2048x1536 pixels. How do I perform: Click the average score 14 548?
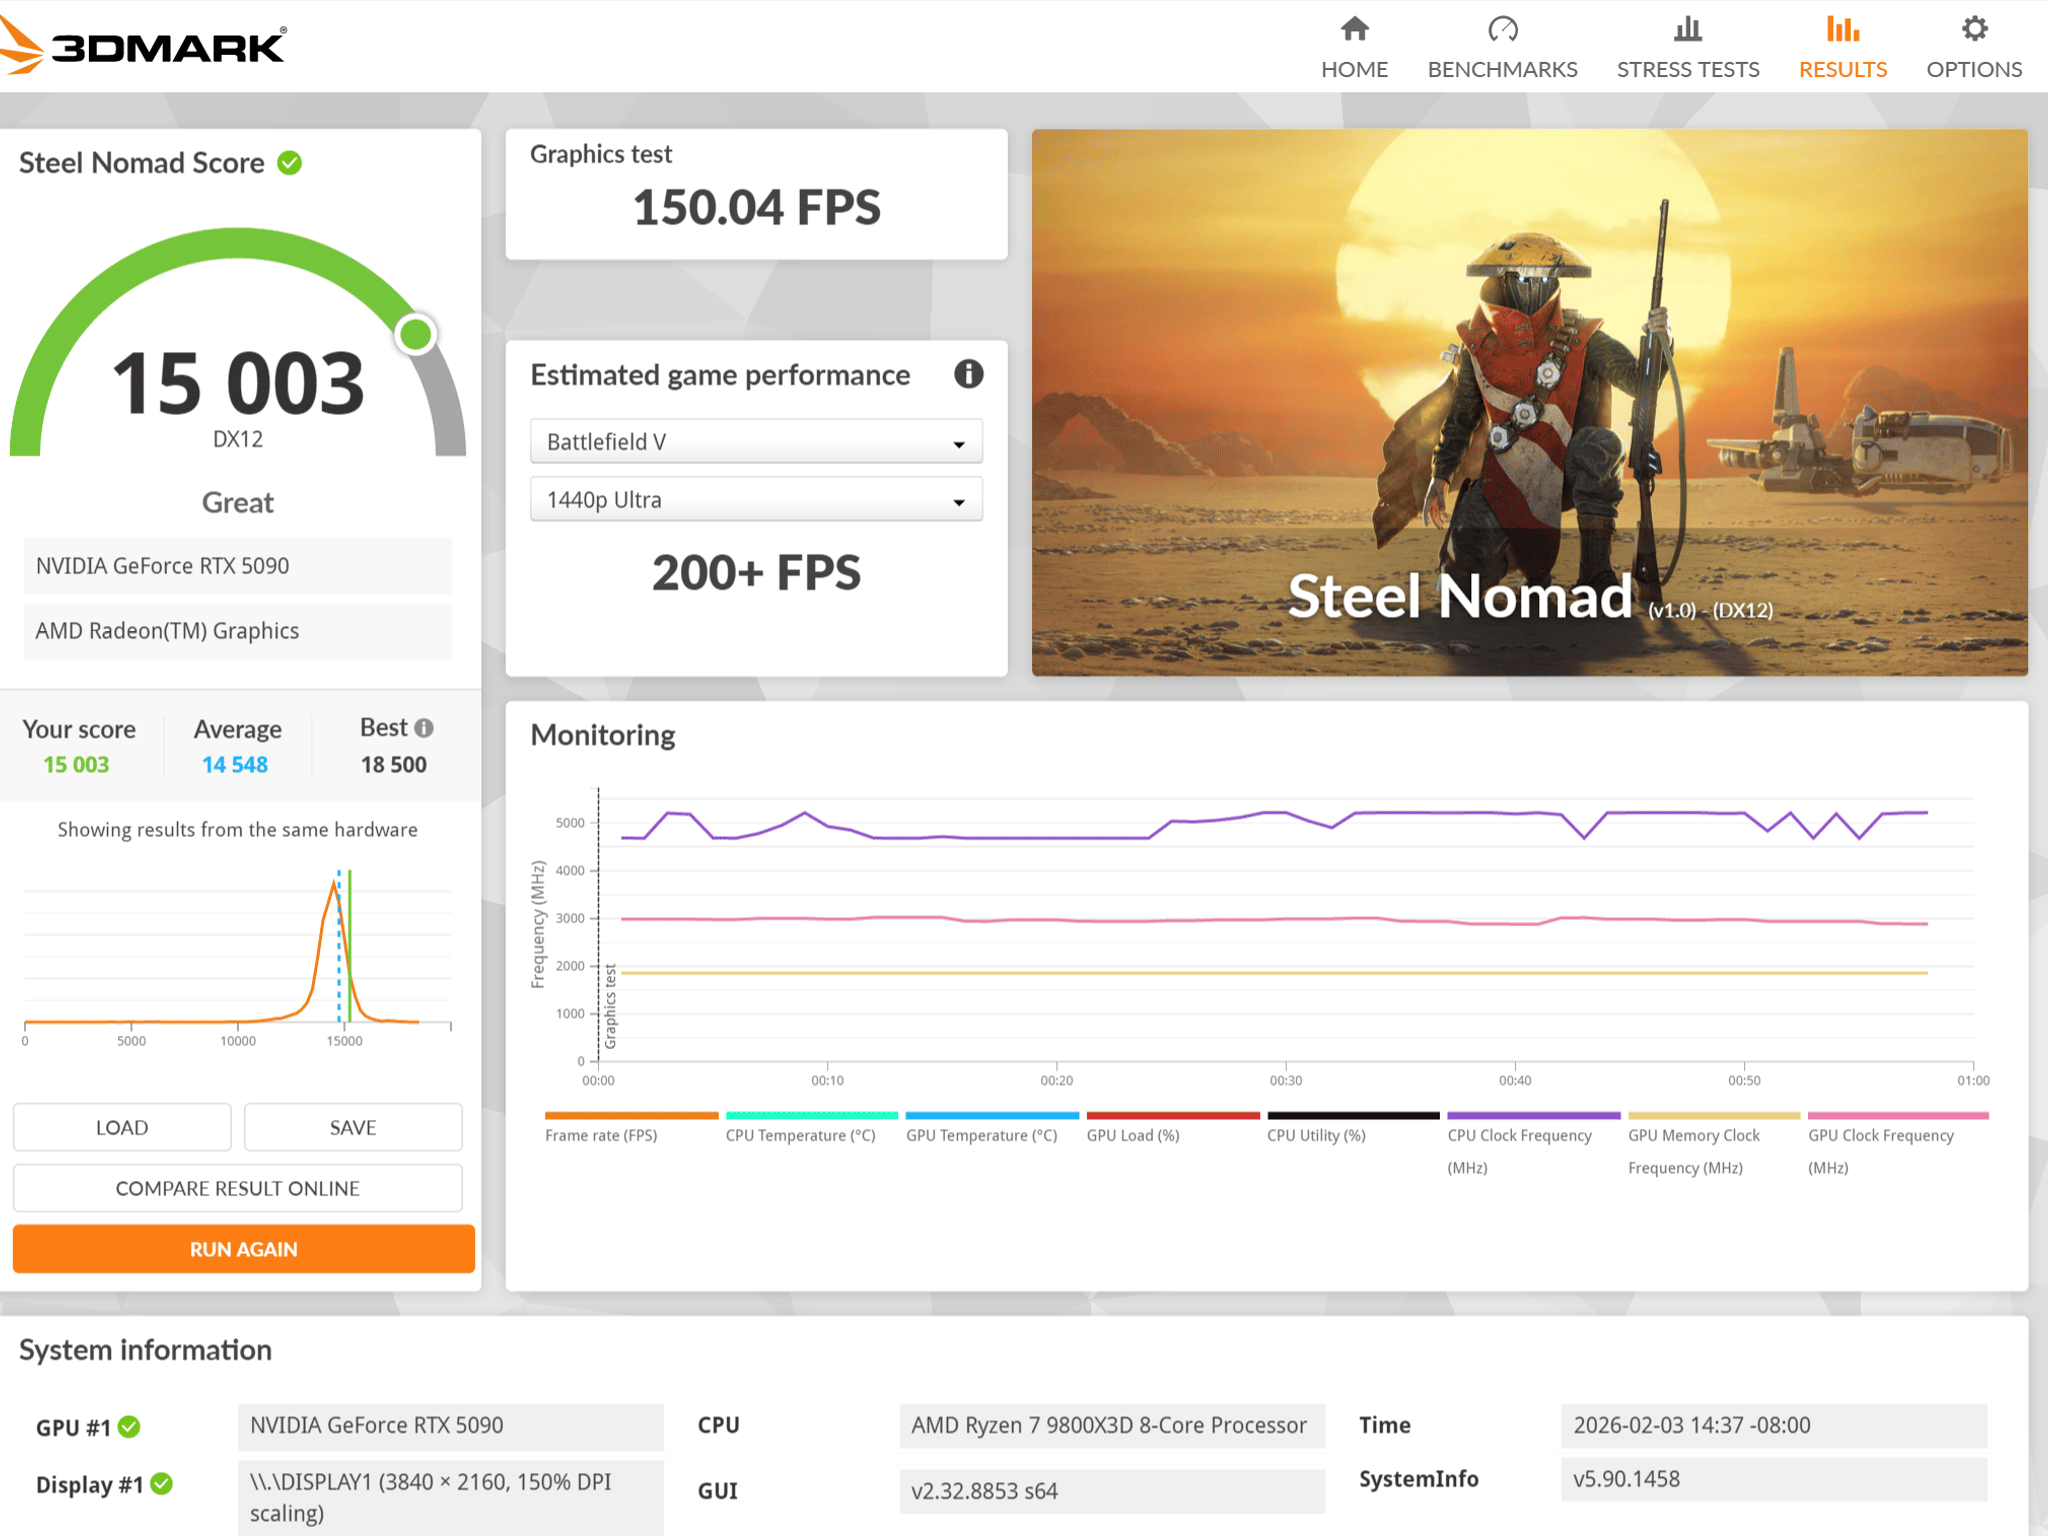235,764
